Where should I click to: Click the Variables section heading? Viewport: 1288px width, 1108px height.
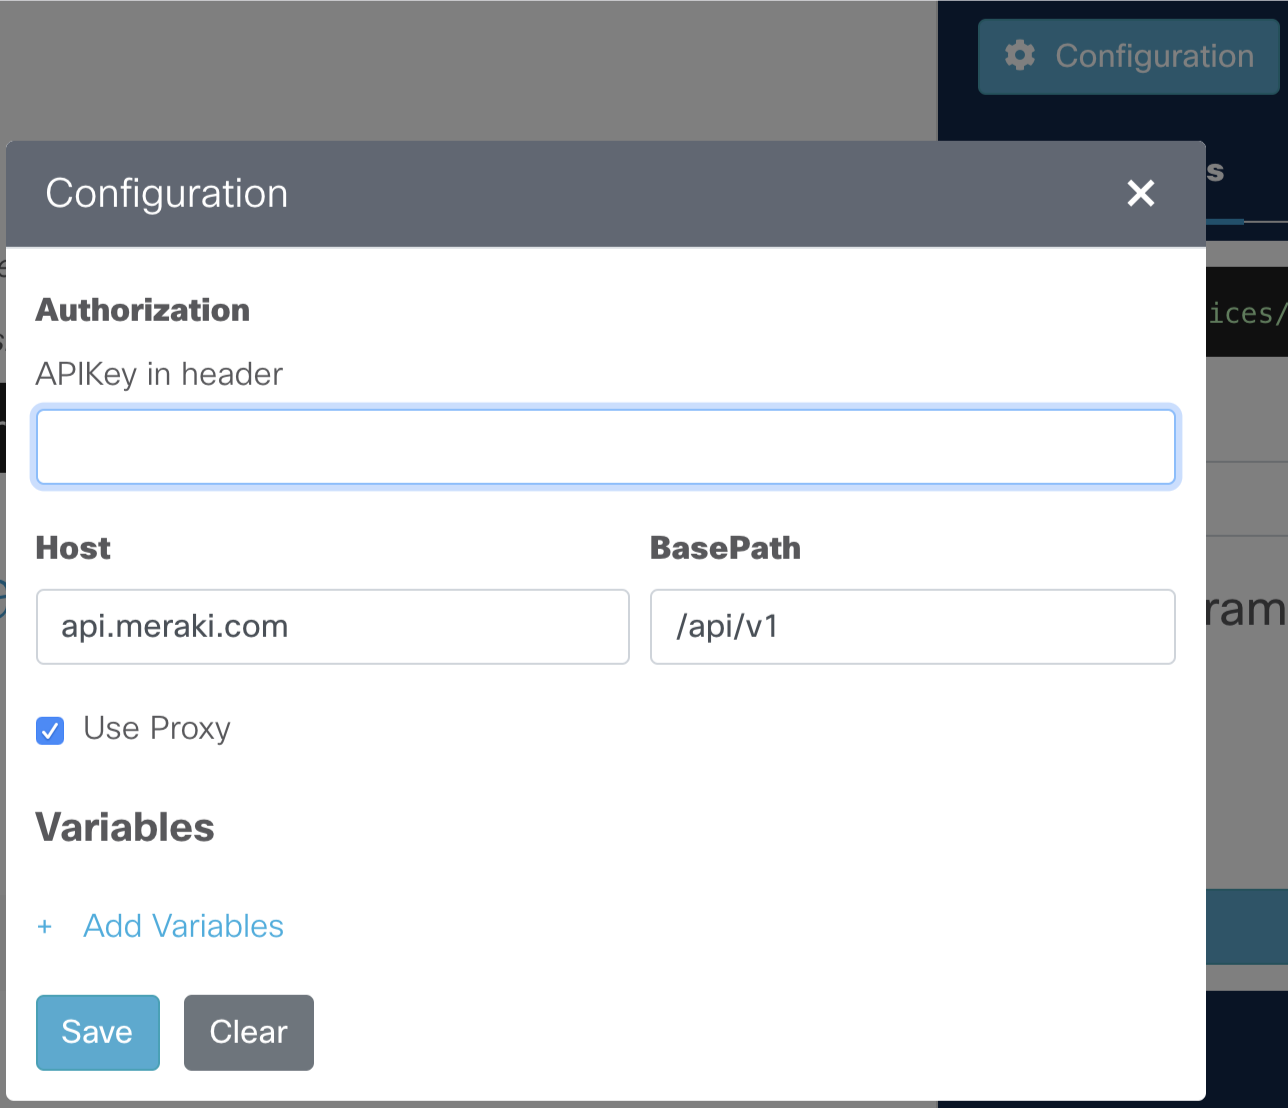coord(125,827)
